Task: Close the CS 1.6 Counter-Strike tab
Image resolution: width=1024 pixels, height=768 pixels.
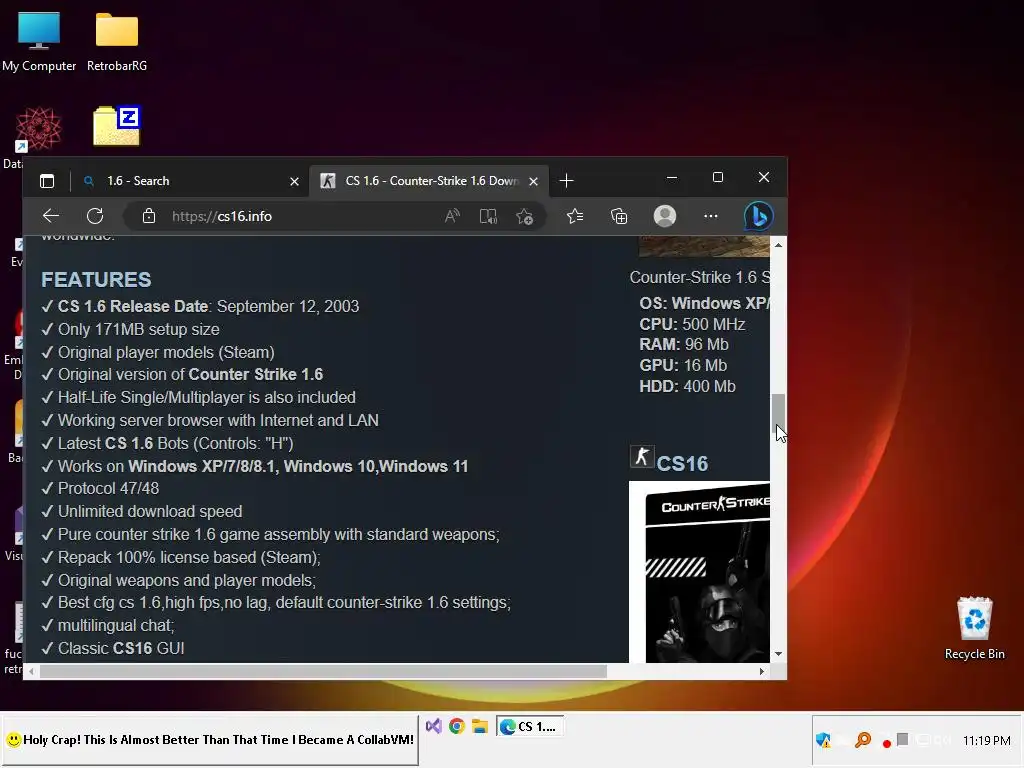Action: [x=534, y=182]
